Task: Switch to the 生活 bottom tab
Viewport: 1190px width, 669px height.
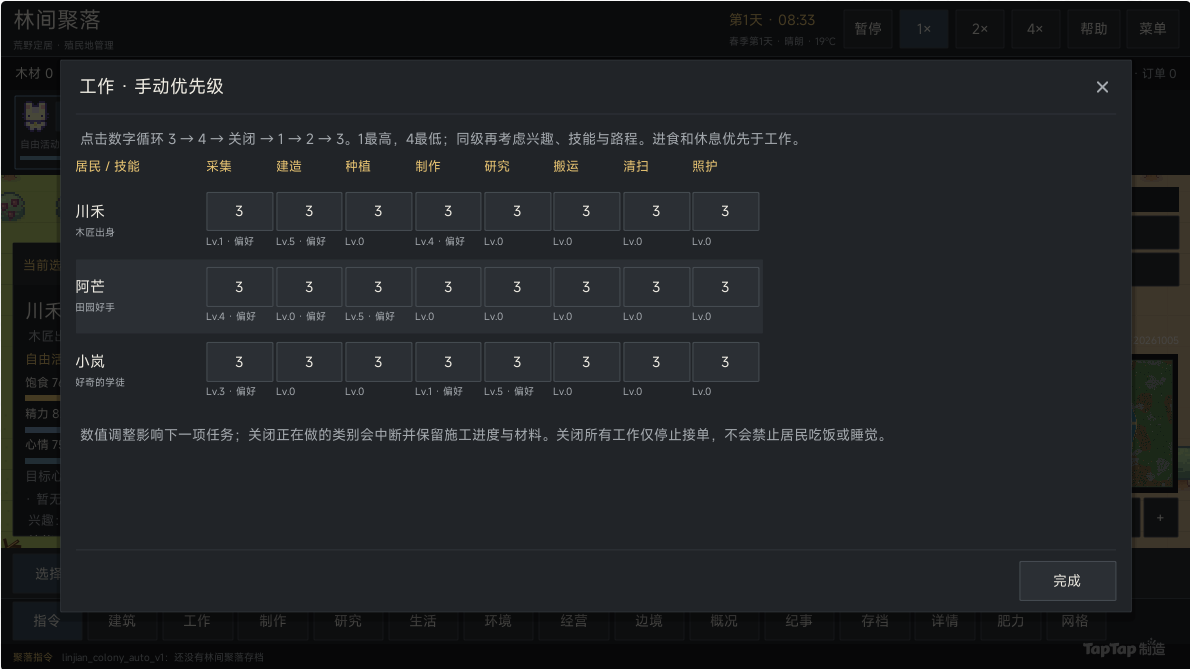Action: 423,621
